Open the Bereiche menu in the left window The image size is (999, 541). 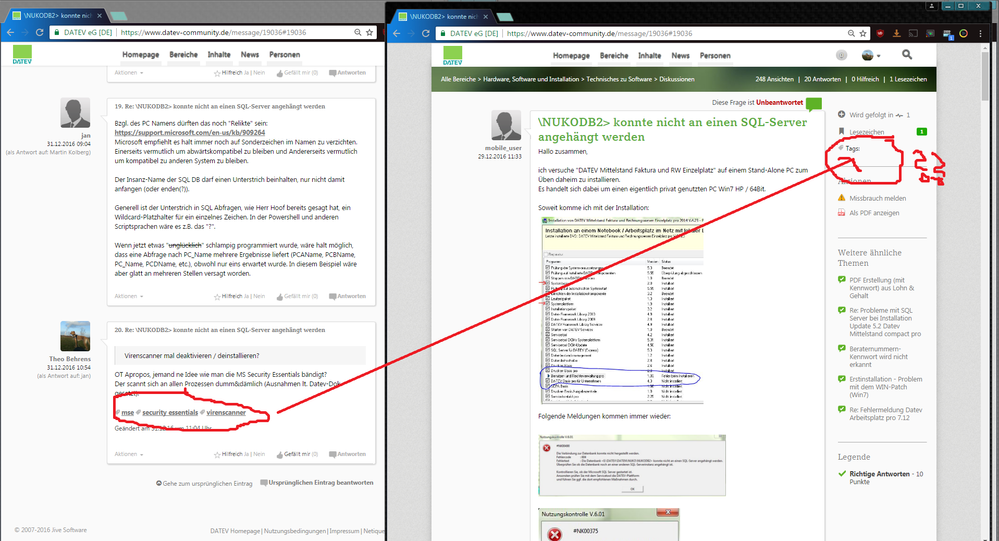[183, 55]
